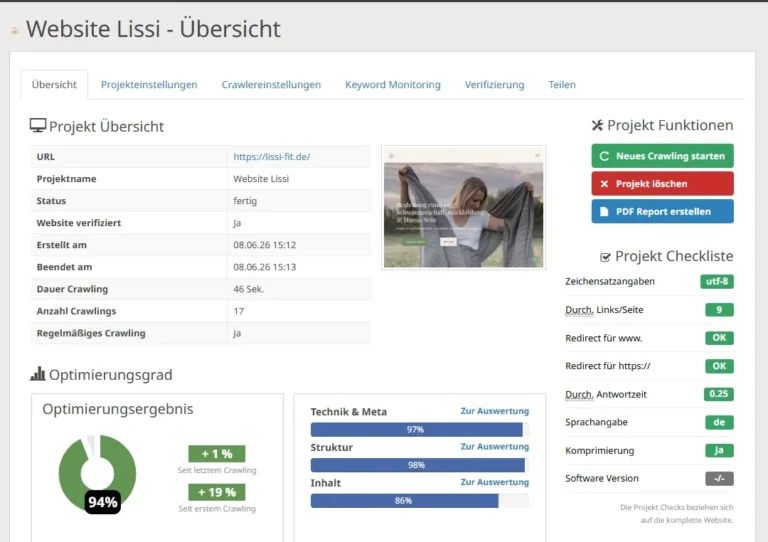Click the checkmark icon beside Projekt Checkliste
768x542 pixels.
tap(605, 257)
